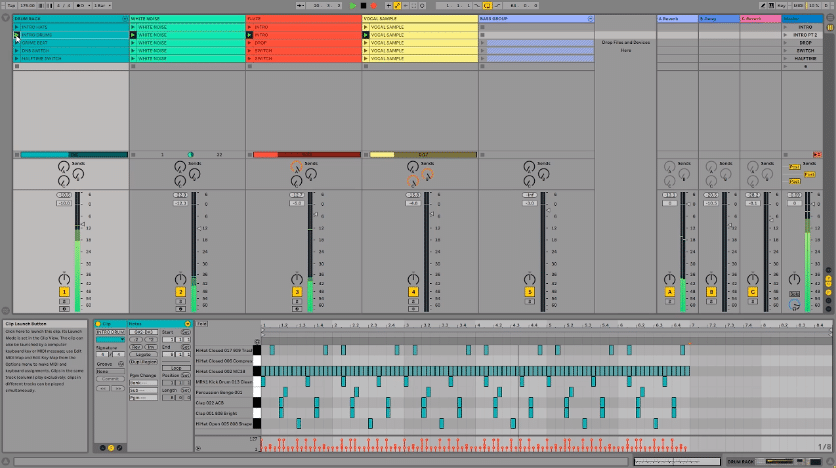Toggle track 2 activator button

coord(180,292)
